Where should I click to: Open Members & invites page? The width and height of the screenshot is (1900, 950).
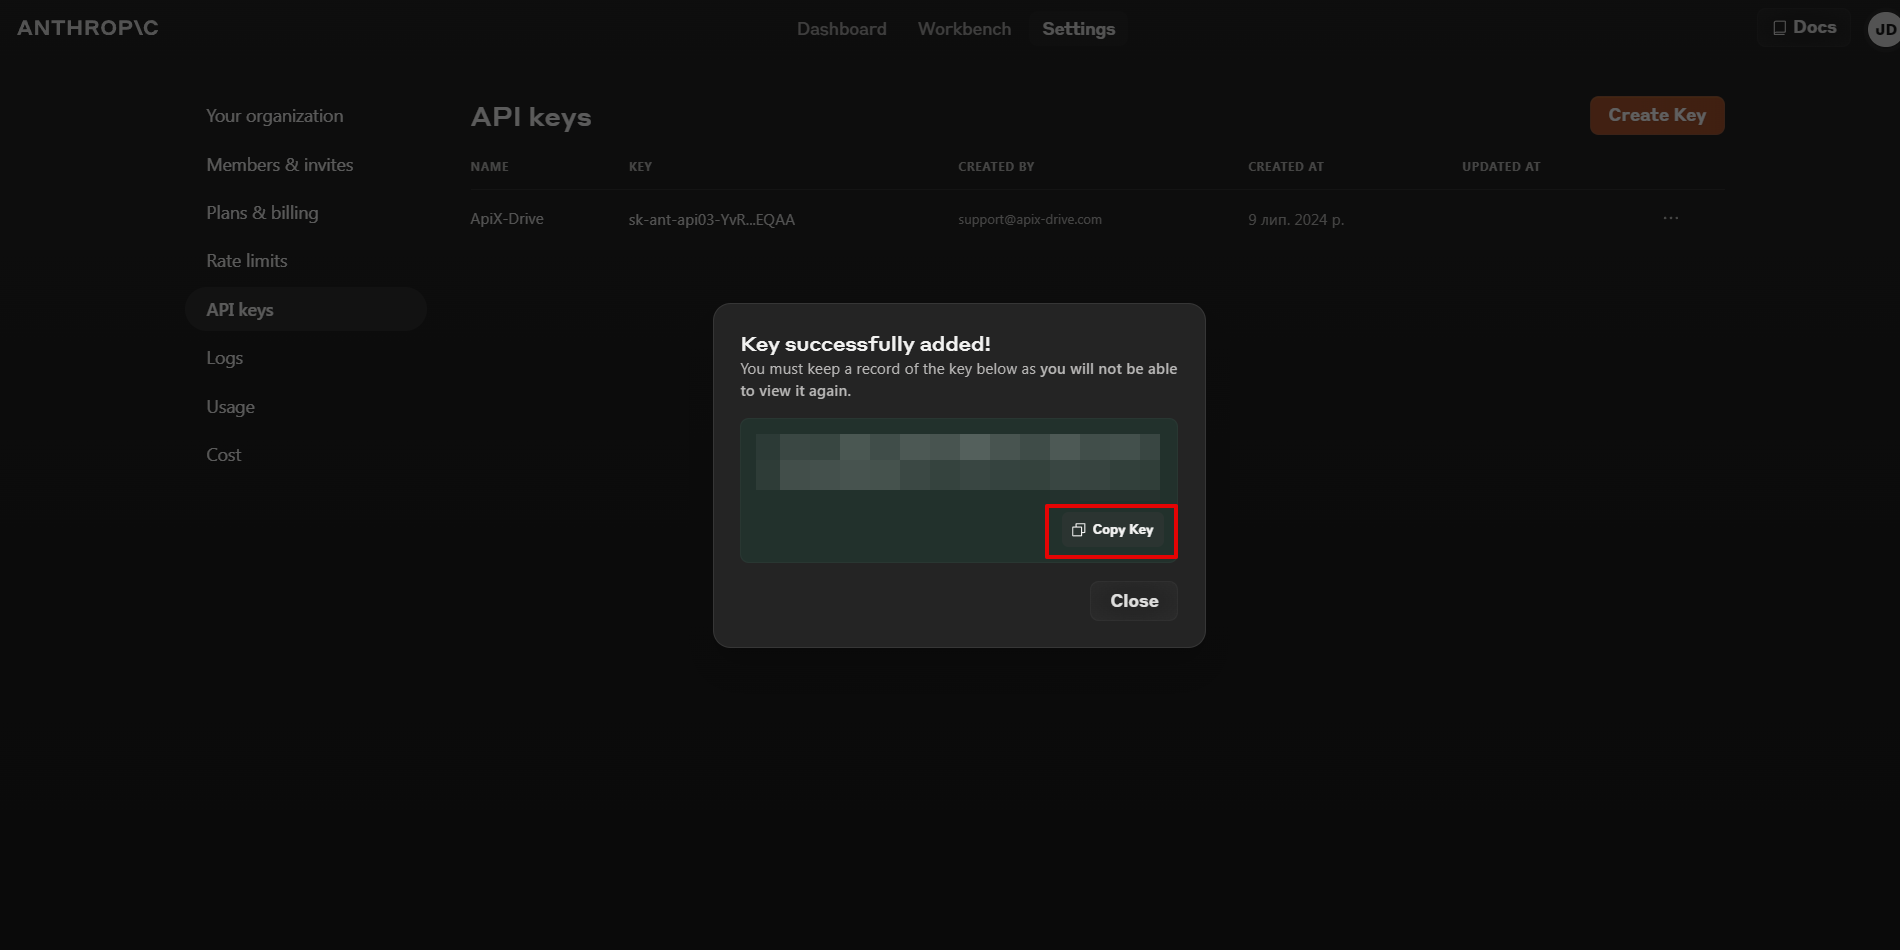280,165
